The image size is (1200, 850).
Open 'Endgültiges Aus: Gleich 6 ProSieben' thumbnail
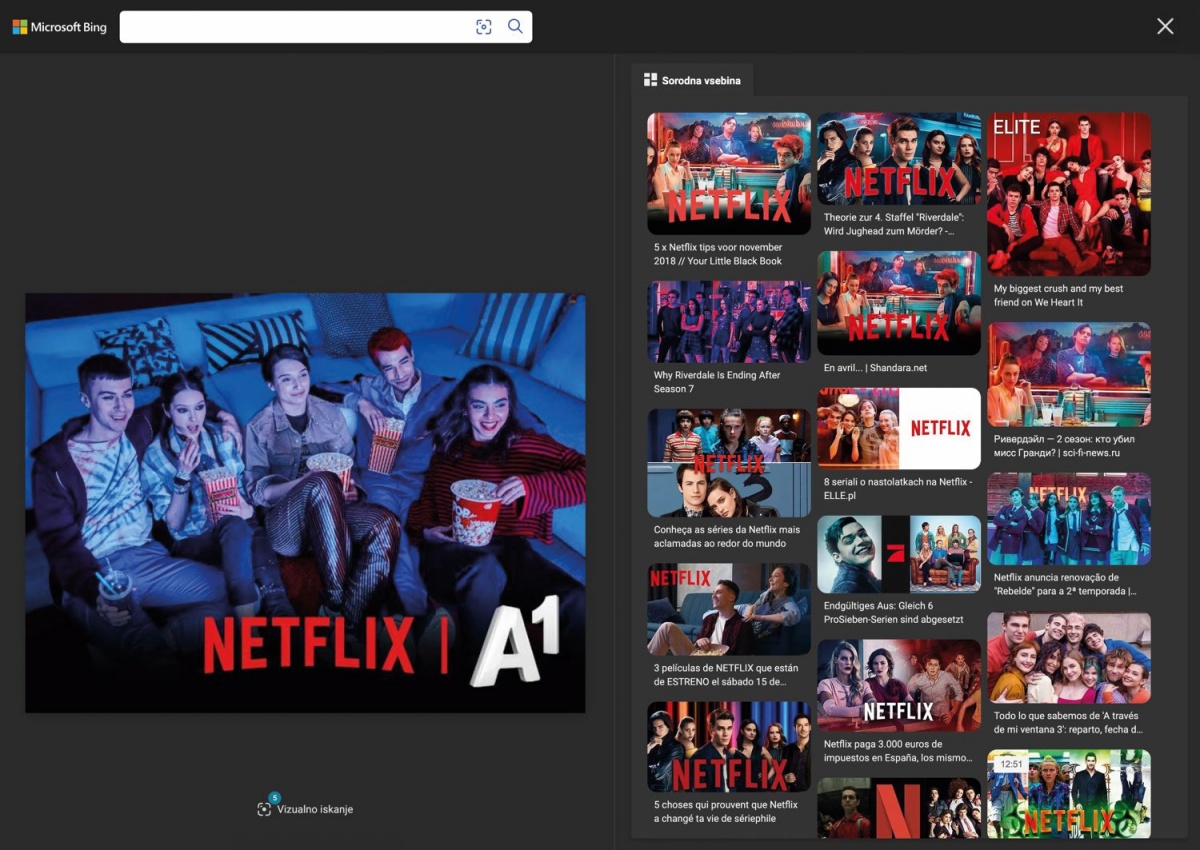coord(899,555)
